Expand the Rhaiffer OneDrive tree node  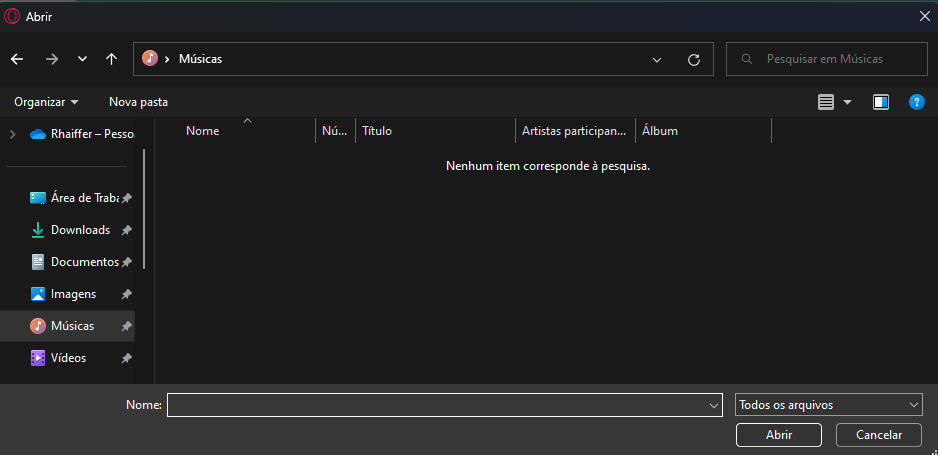tap(13, 134)
